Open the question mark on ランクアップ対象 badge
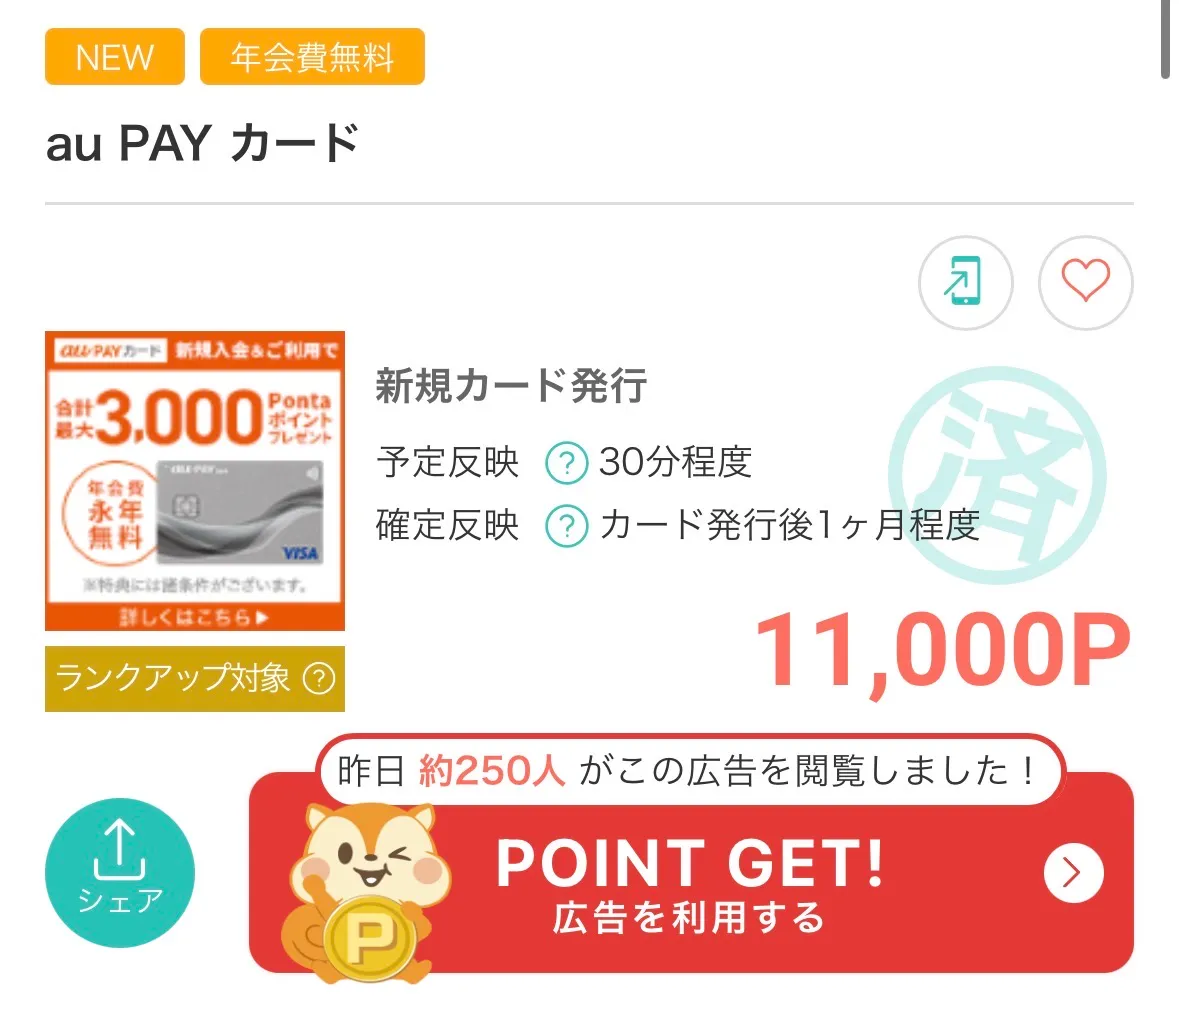Image resolution: width=1179 pixels, height=1016 pixels. pyautogui.click(x=318, y=679)
